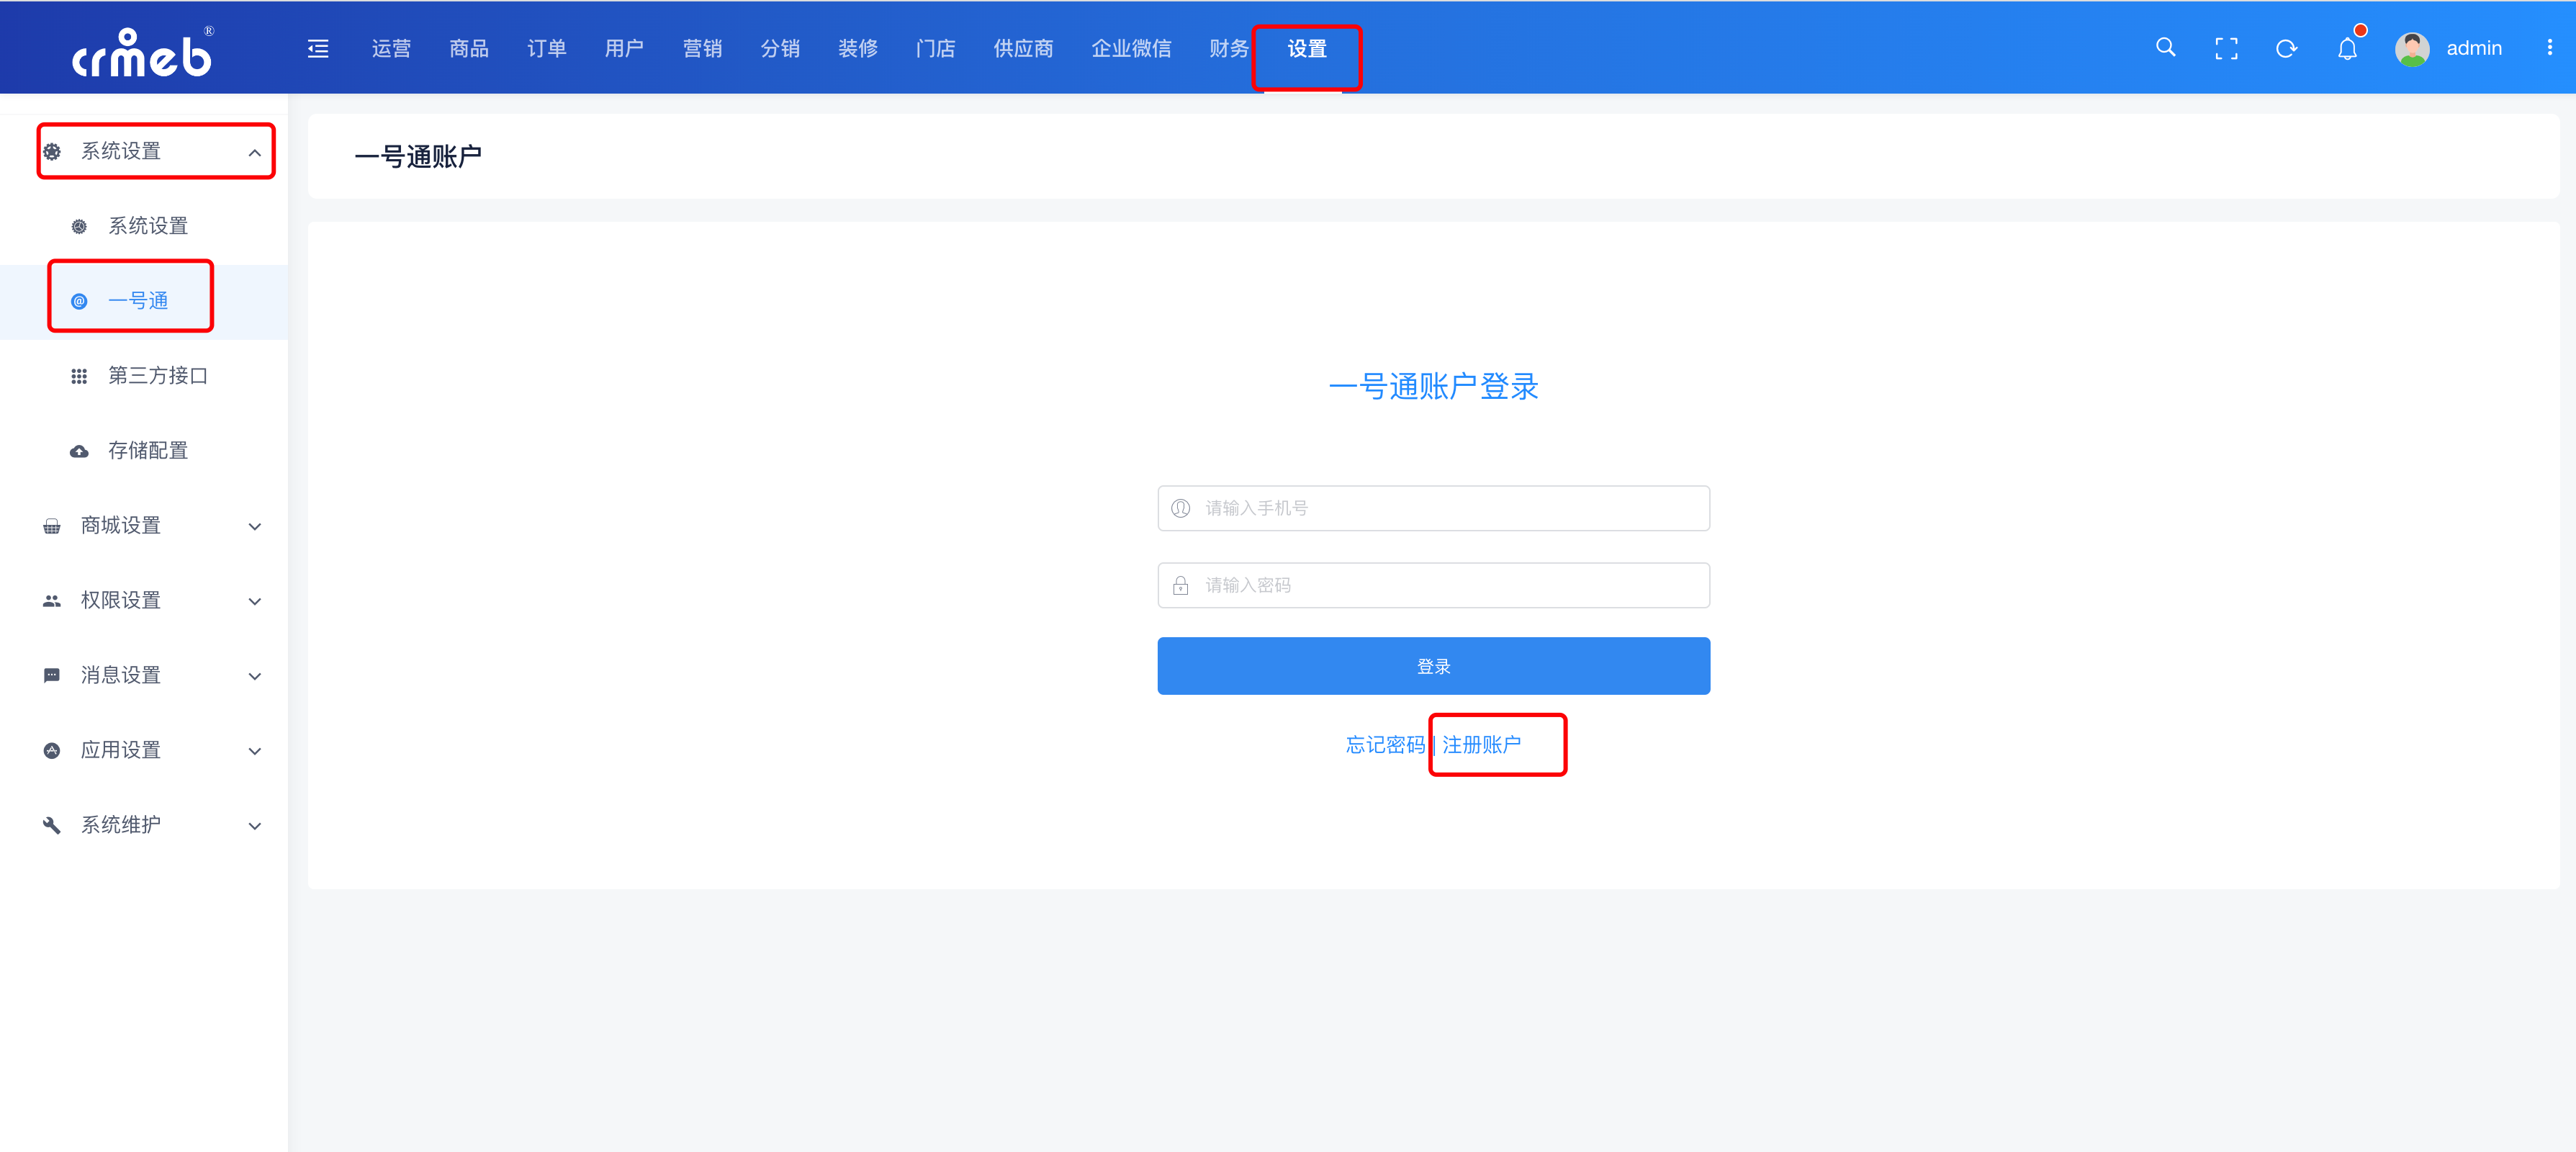
Task: Click the crmeb logo
Action: (143, 52)
